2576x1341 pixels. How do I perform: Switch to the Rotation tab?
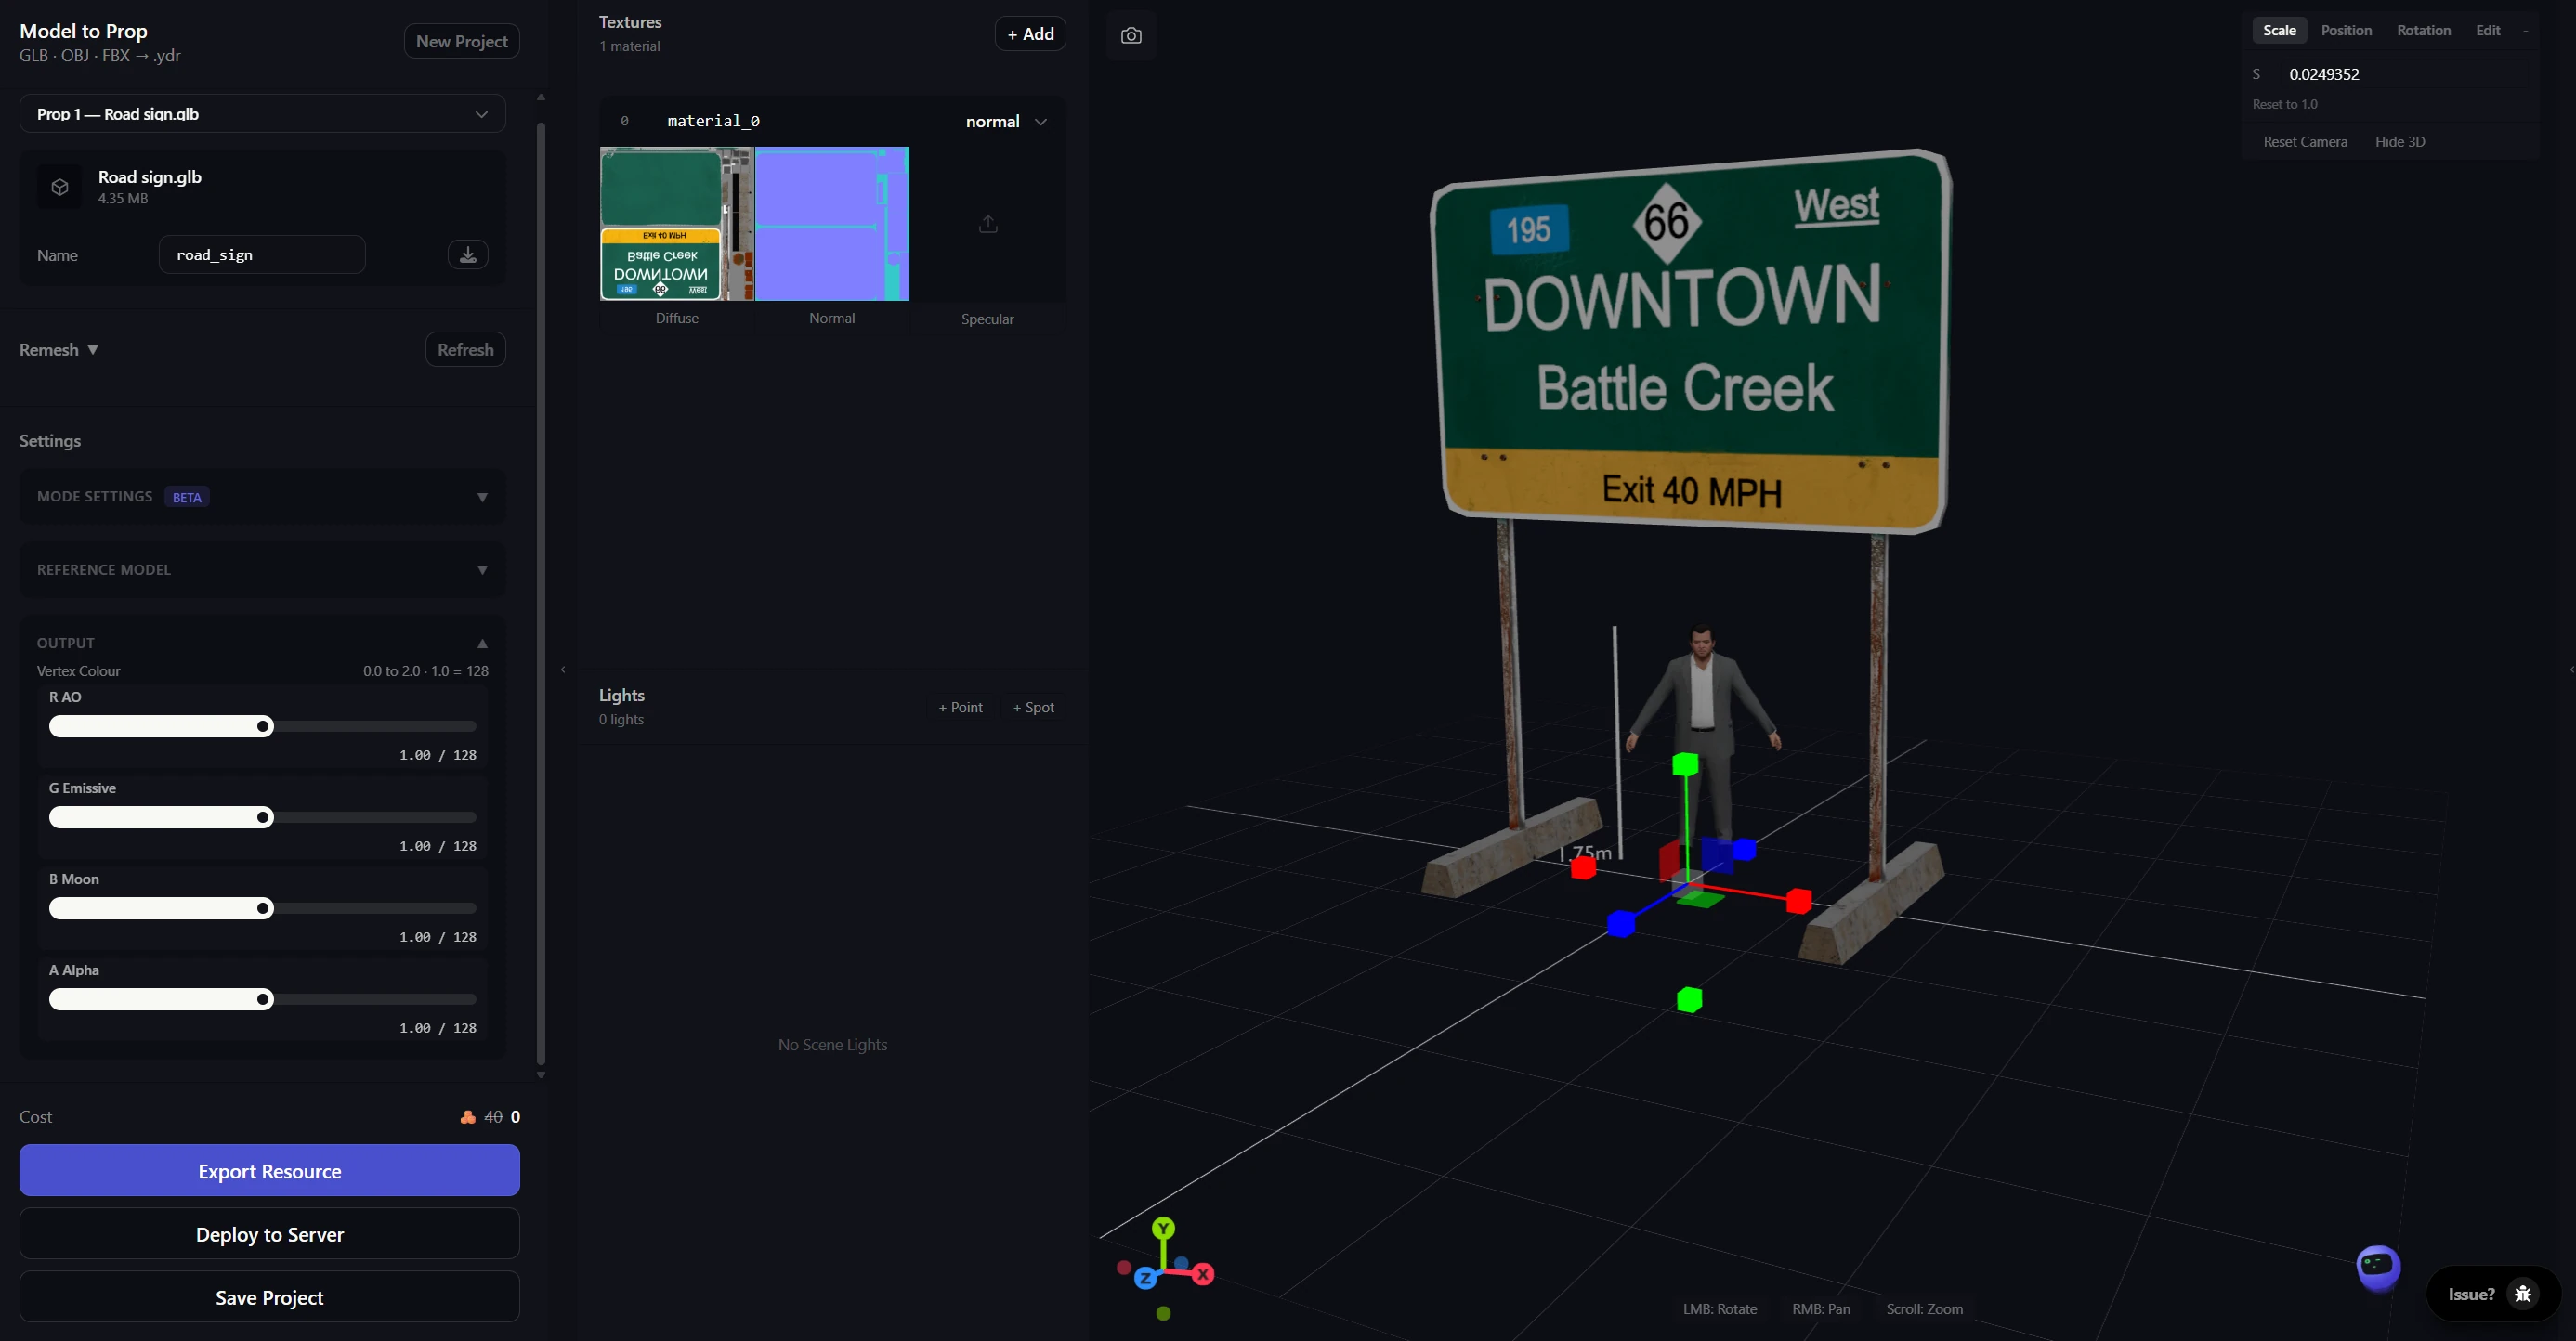(2423, 31)
